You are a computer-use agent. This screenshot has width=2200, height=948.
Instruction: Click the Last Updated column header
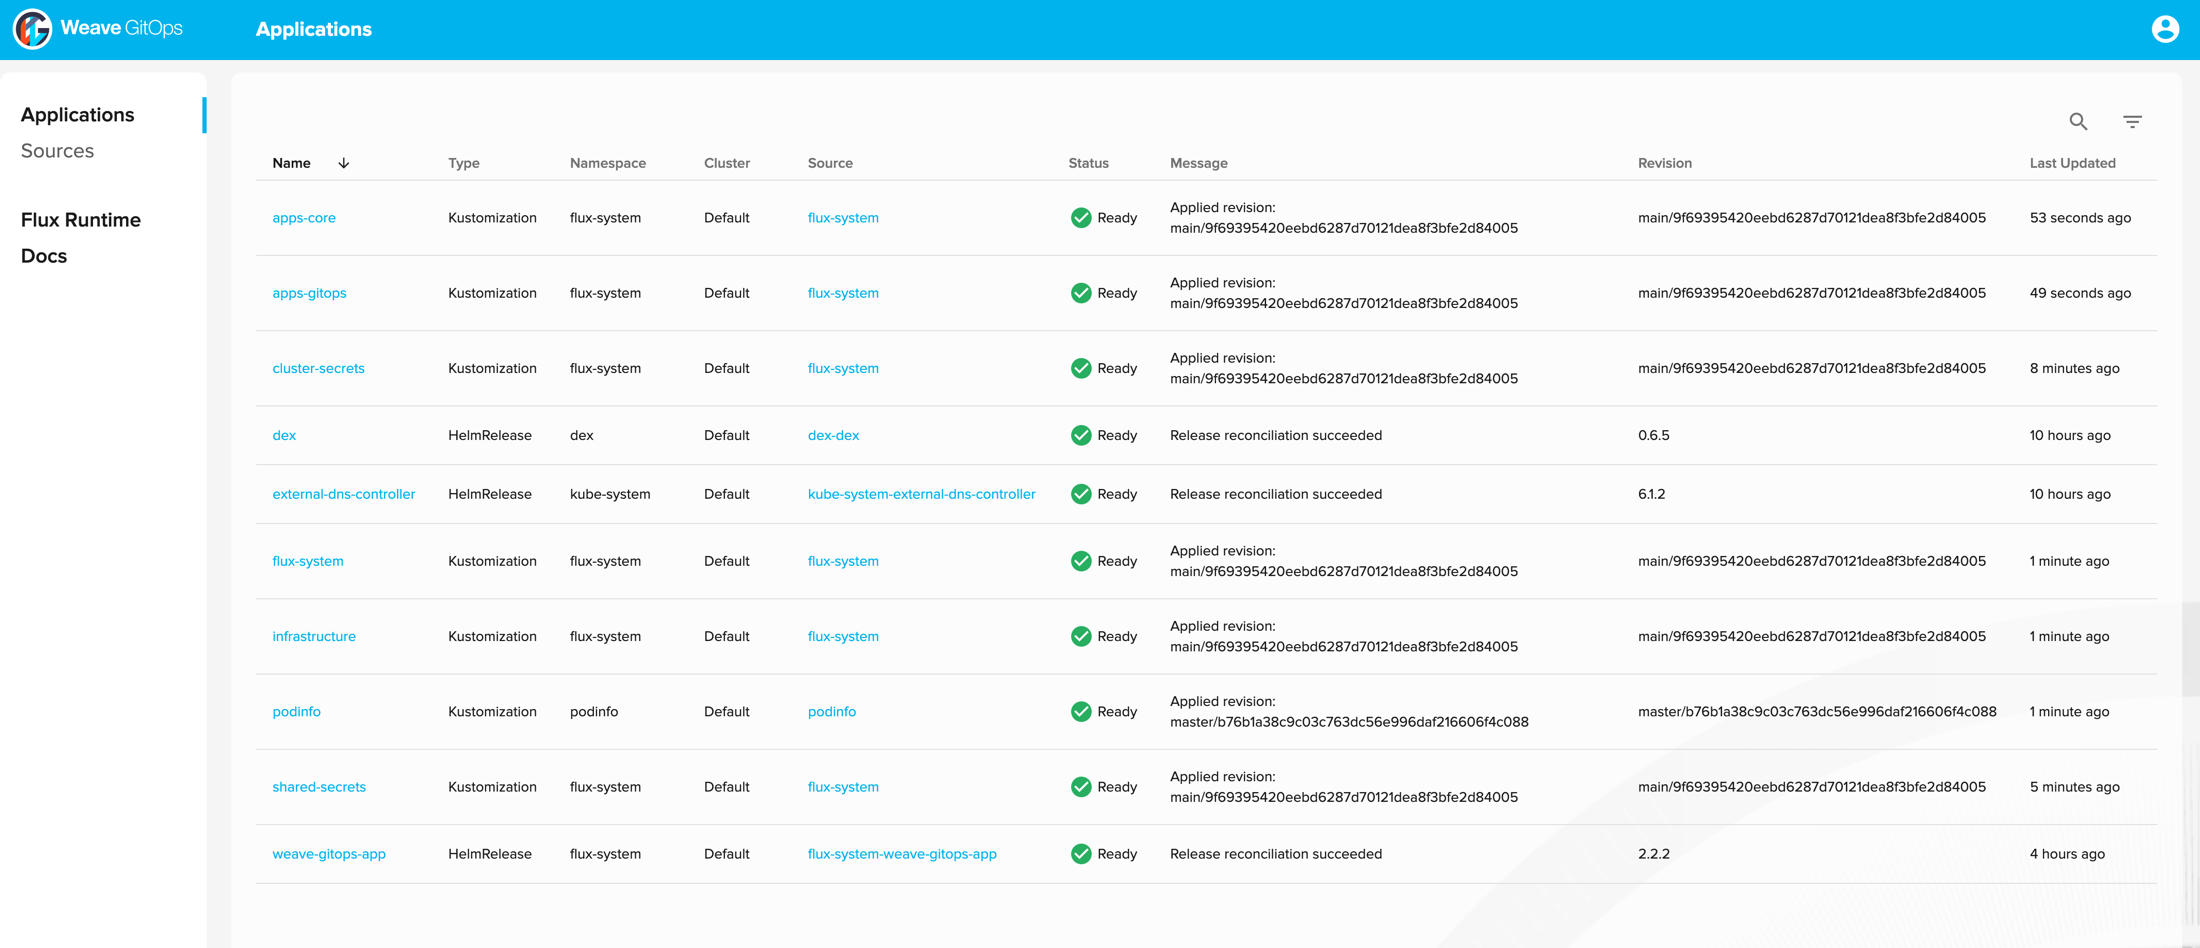[x=2072, y=163]
